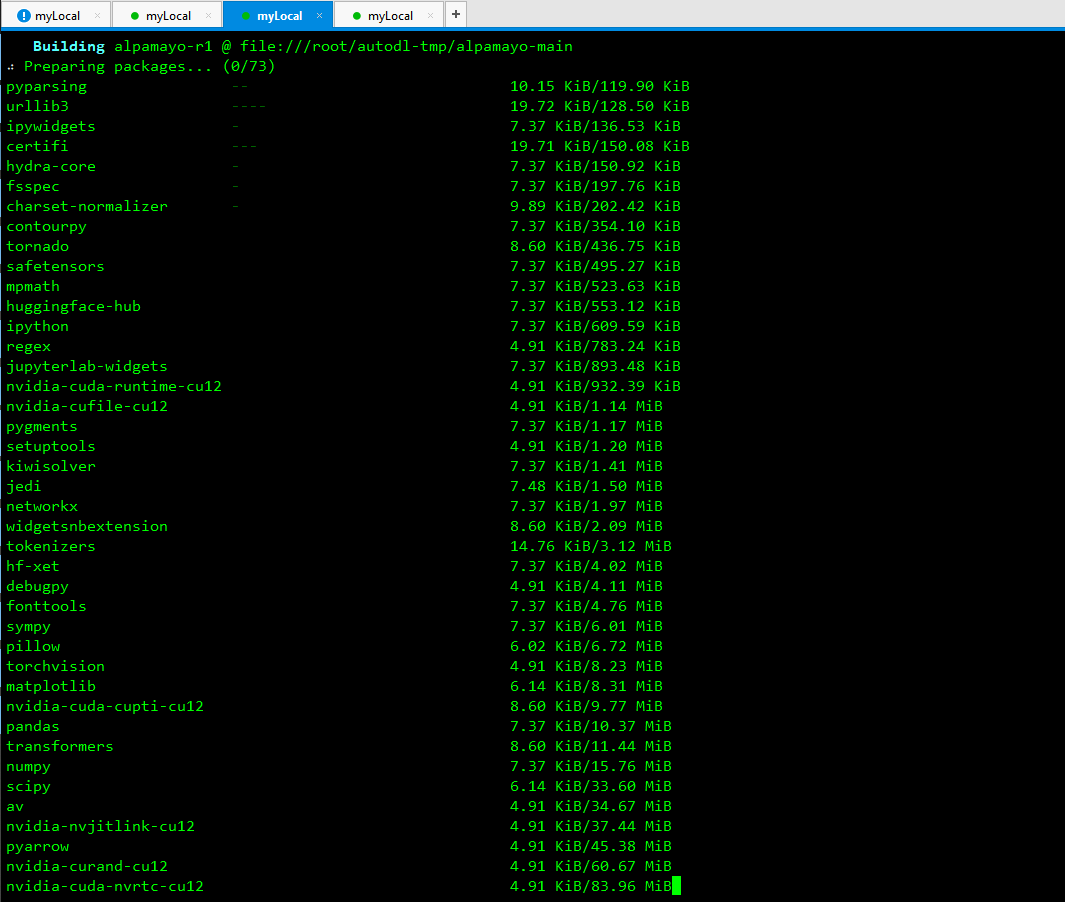The image size is (1065, 902).
Task: Click the contourpy package name
Action: pos(46,226)
